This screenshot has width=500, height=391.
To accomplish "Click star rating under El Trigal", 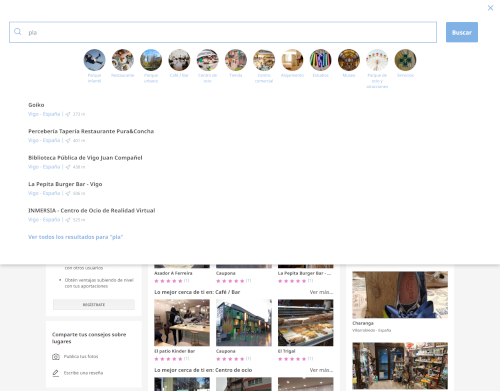I will [292, 359].
